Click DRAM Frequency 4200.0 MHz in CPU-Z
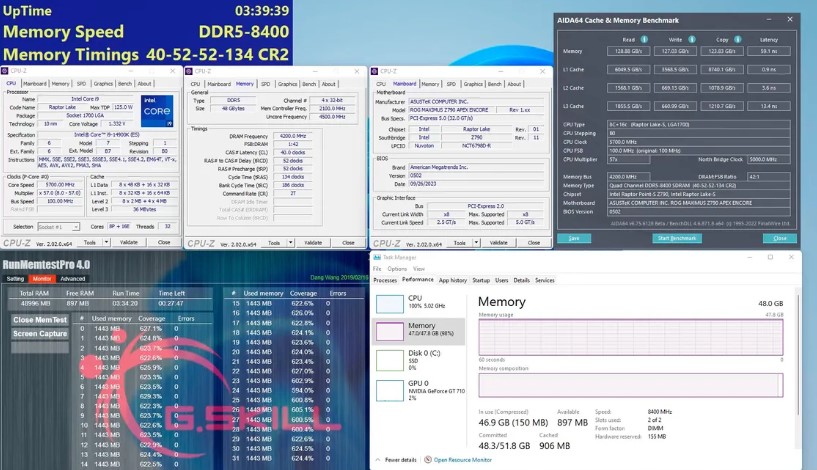Image resolution: width=817 pixels, height=470 pixels. coord(292,136)
